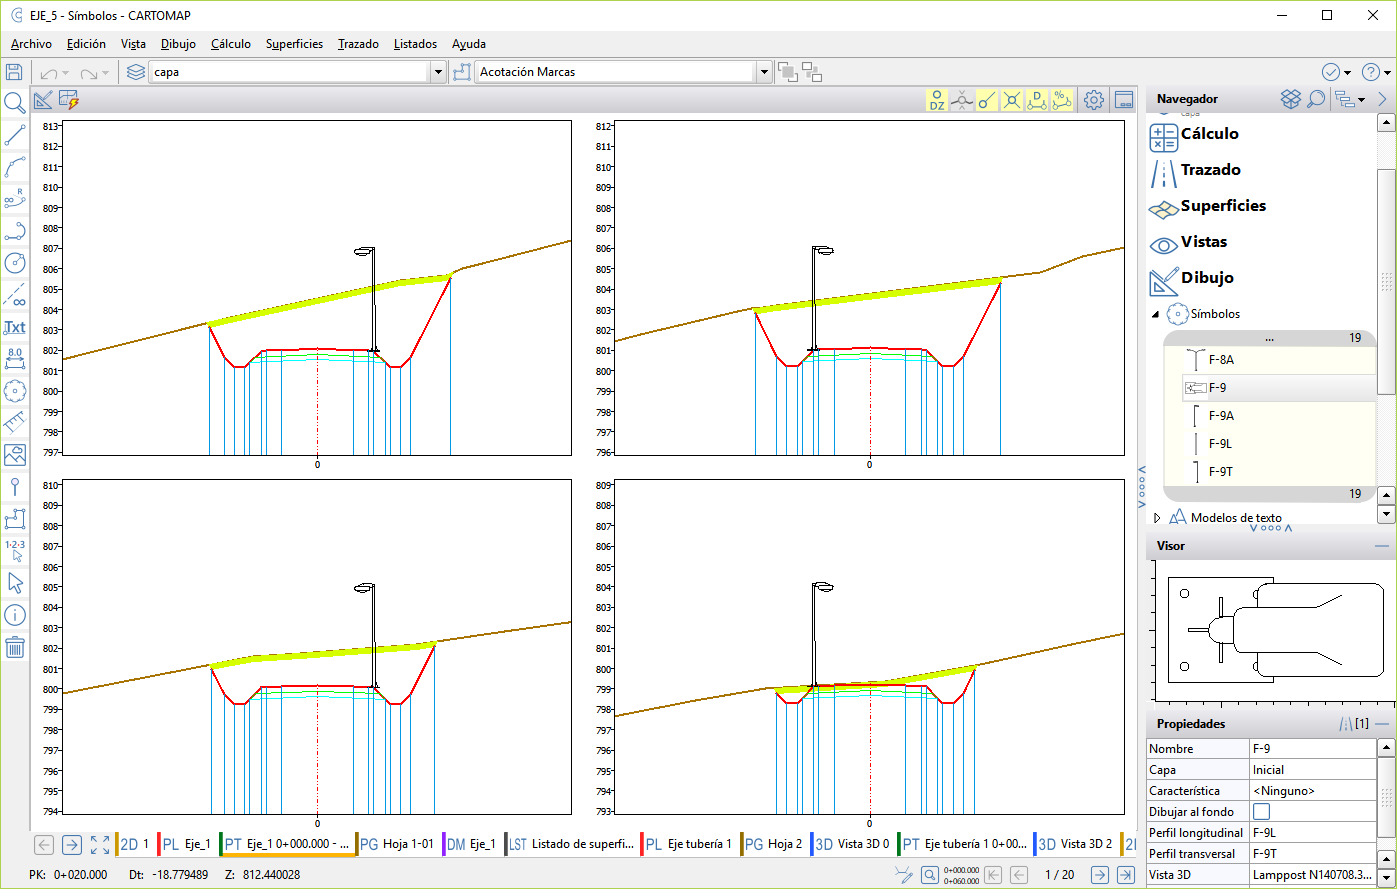Screen dimensions: 1397x889
Task: Enable the Dibujar al fondo checkbox
Action: (1262, 812)
